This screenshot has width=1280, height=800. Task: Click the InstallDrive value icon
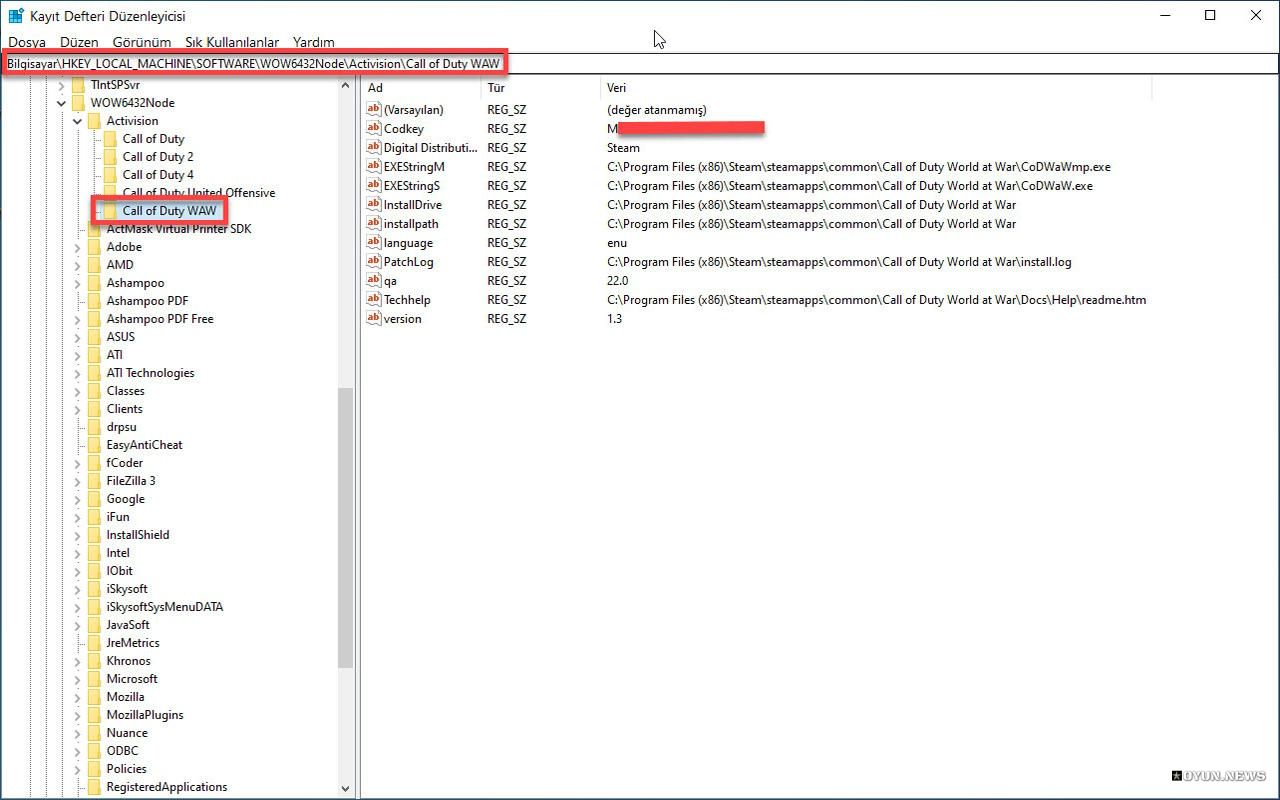pos(374,204)
